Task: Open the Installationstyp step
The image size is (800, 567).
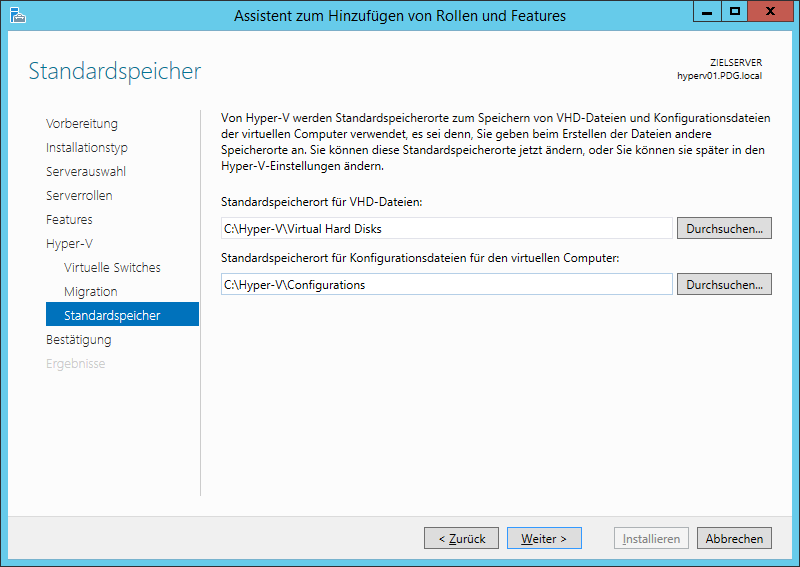Action: tap(87, 148)
